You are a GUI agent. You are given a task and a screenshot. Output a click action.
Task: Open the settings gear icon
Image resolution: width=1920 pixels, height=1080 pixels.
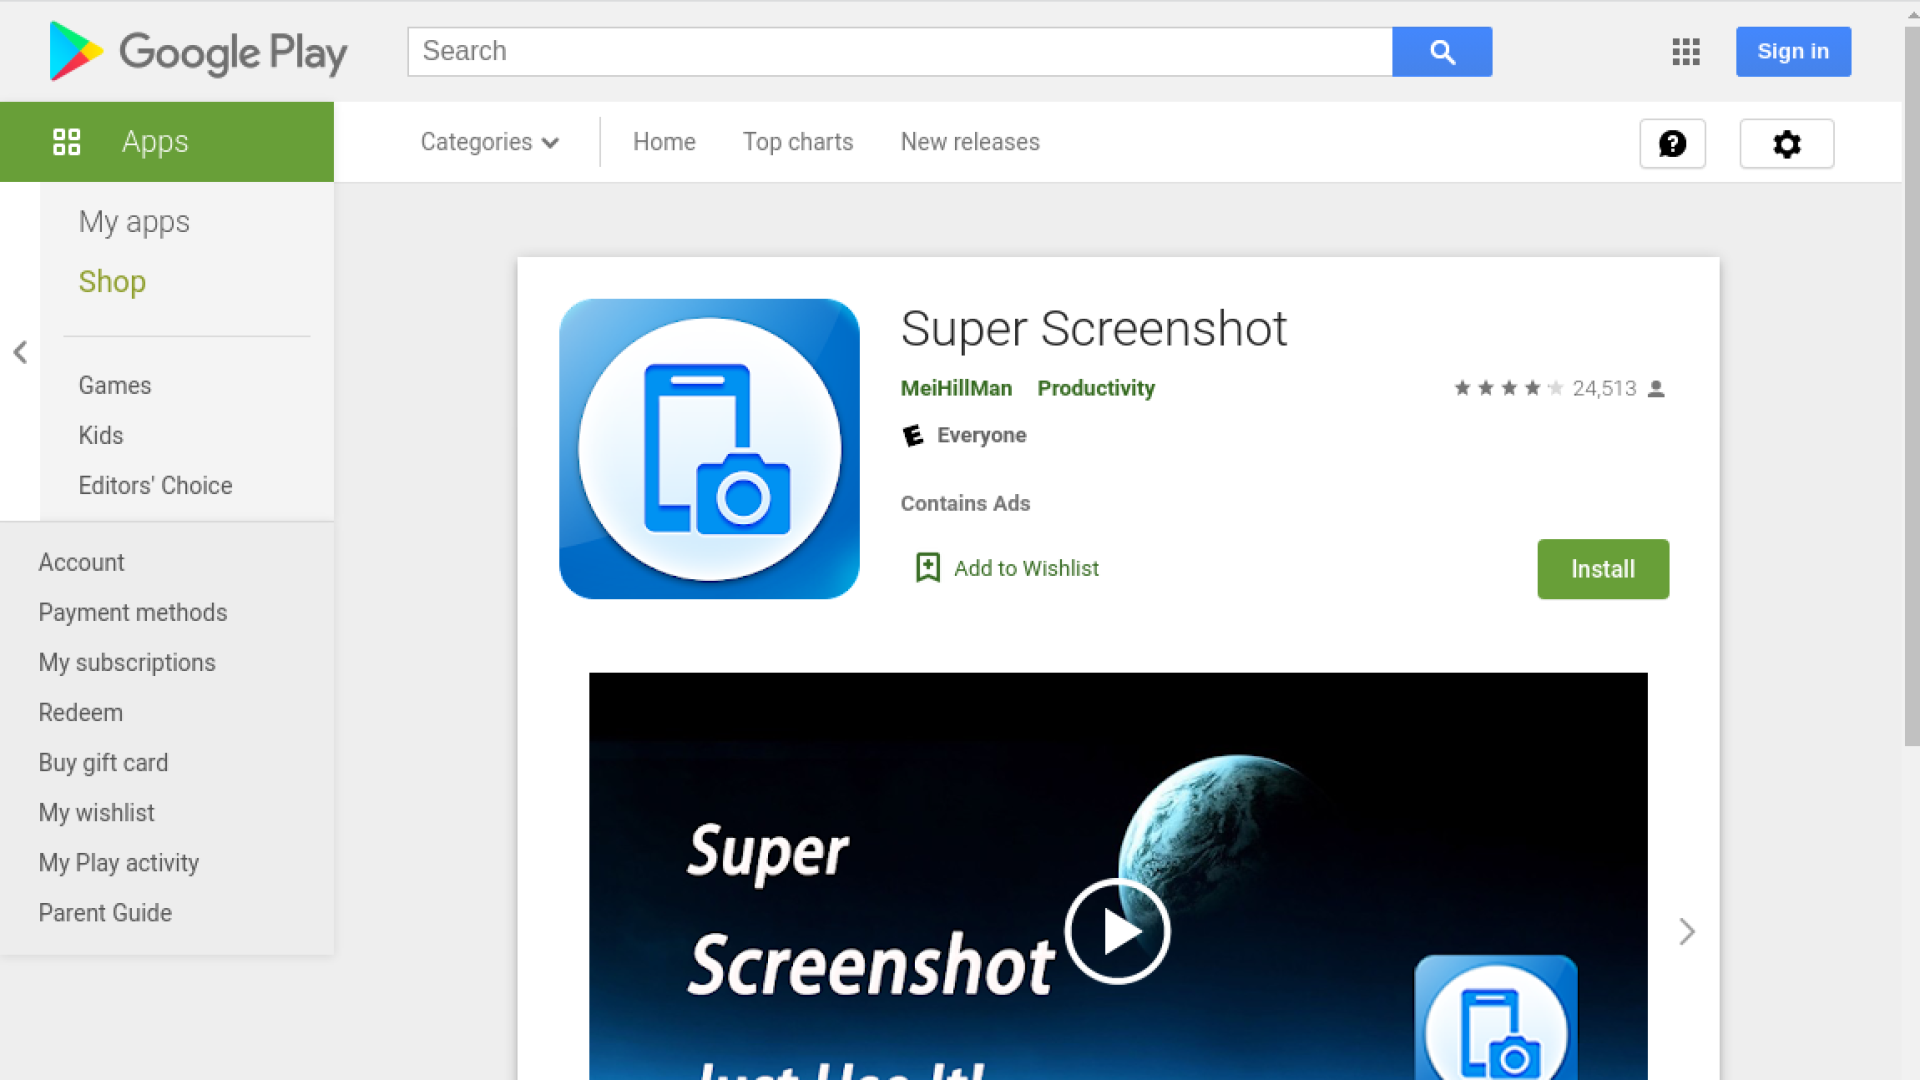pos(1786,144)
